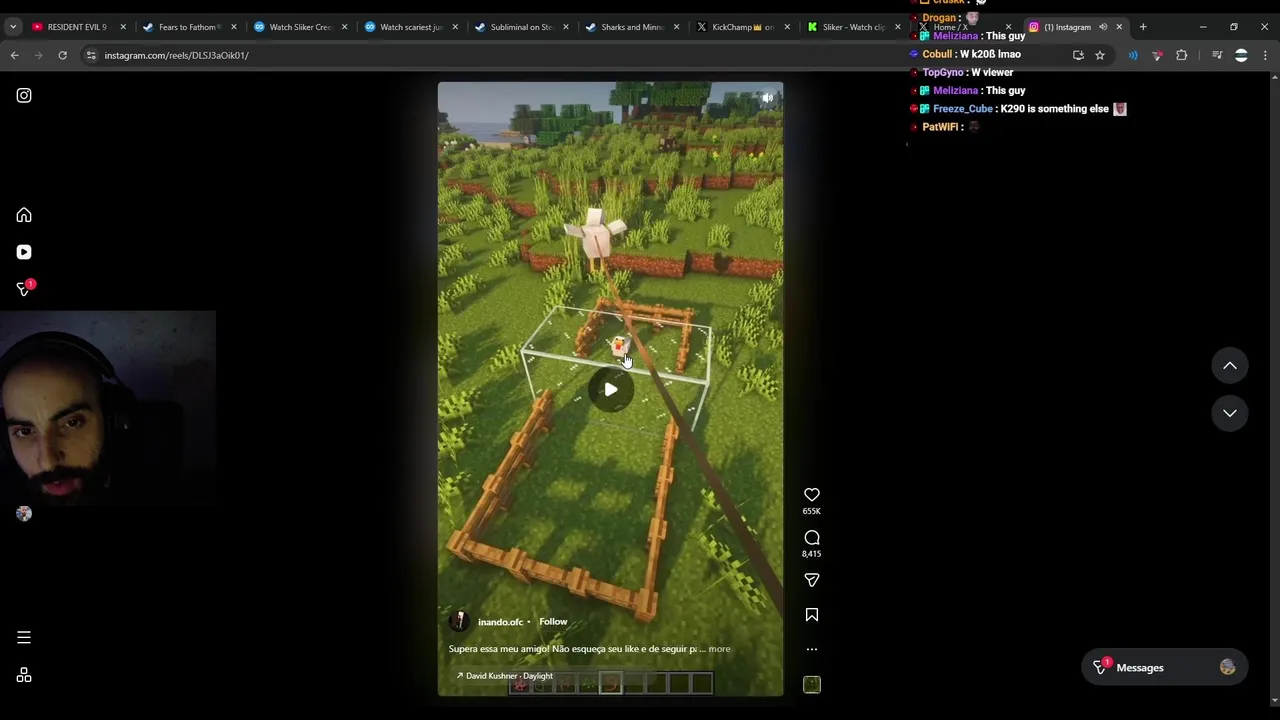Open a new browser tab

[1143, 27]
